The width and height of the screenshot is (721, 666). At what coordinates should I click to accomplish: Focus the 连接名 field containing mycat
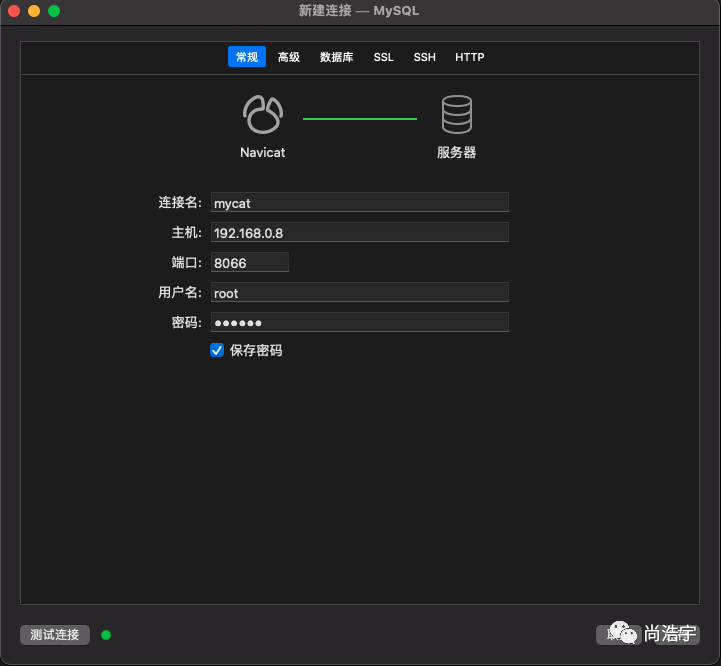coord(360,202)
